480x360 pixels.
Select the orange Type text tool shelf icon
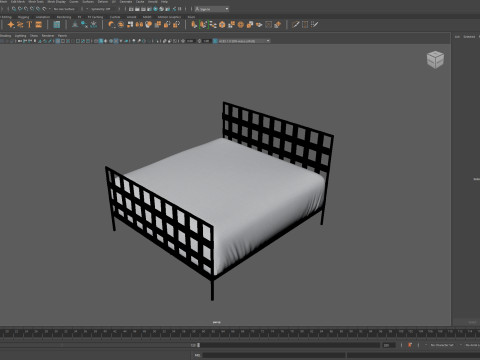29,24
